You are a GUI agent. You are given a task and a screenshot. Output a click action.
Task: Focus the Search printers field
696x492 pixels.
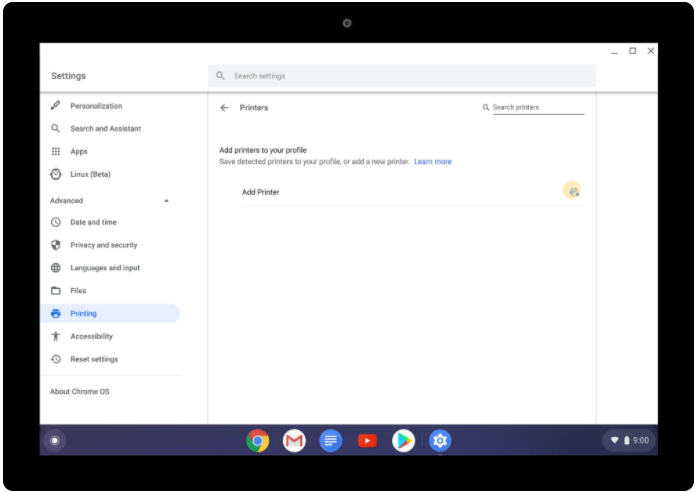[538, 107]
